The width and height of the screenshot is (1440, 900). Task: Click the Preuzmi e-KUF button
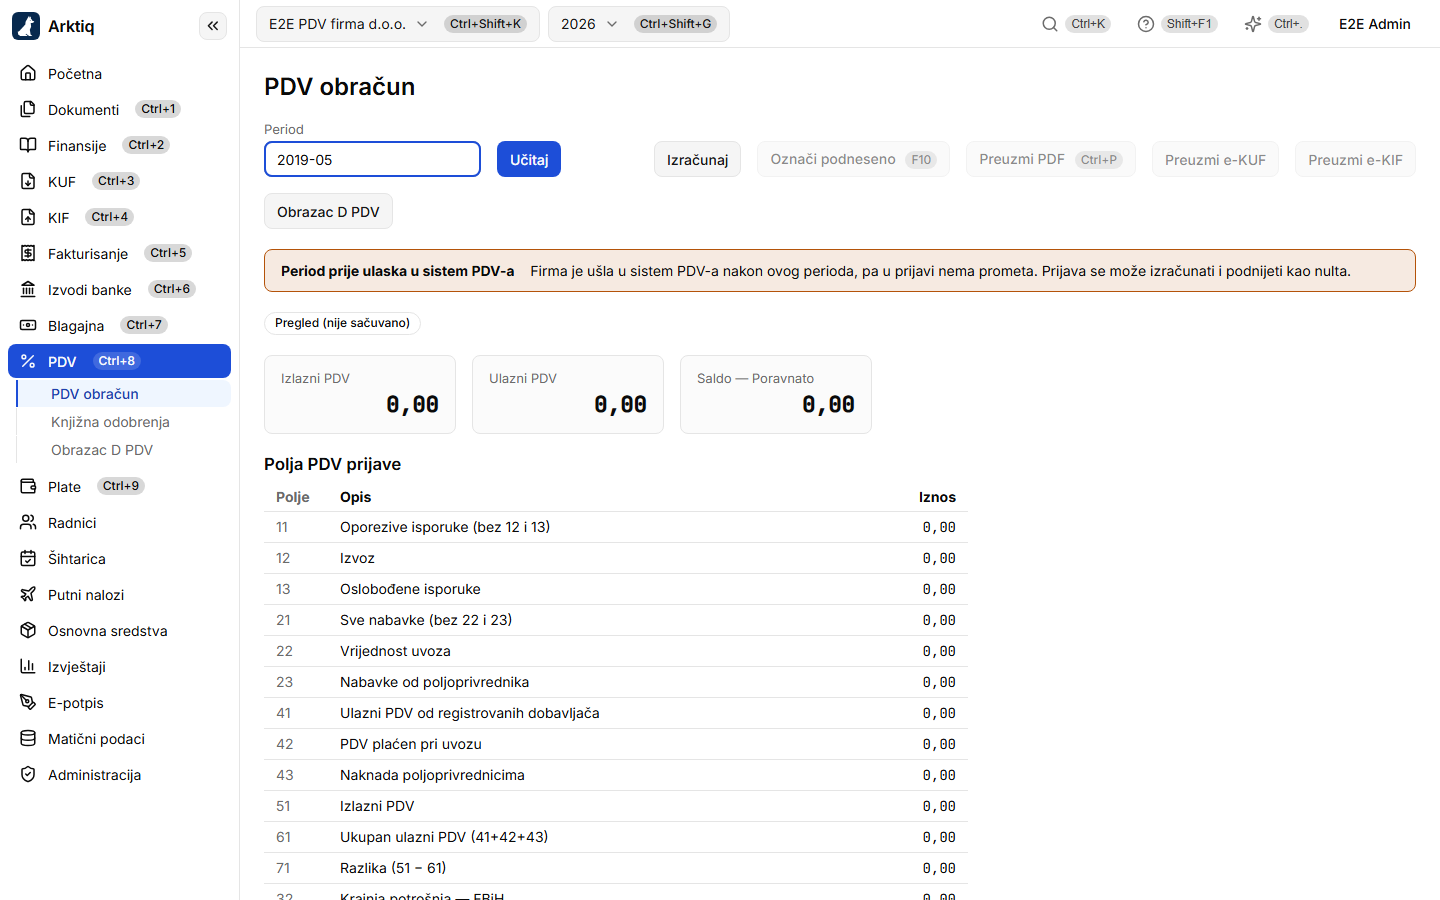[1215, 159]
